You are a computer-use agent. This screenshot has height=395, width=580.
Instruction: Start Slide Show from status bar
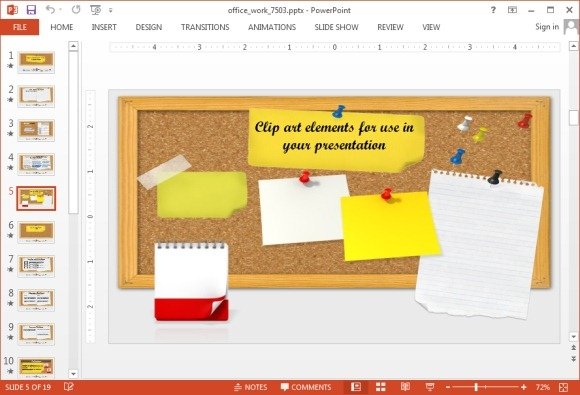430,387
